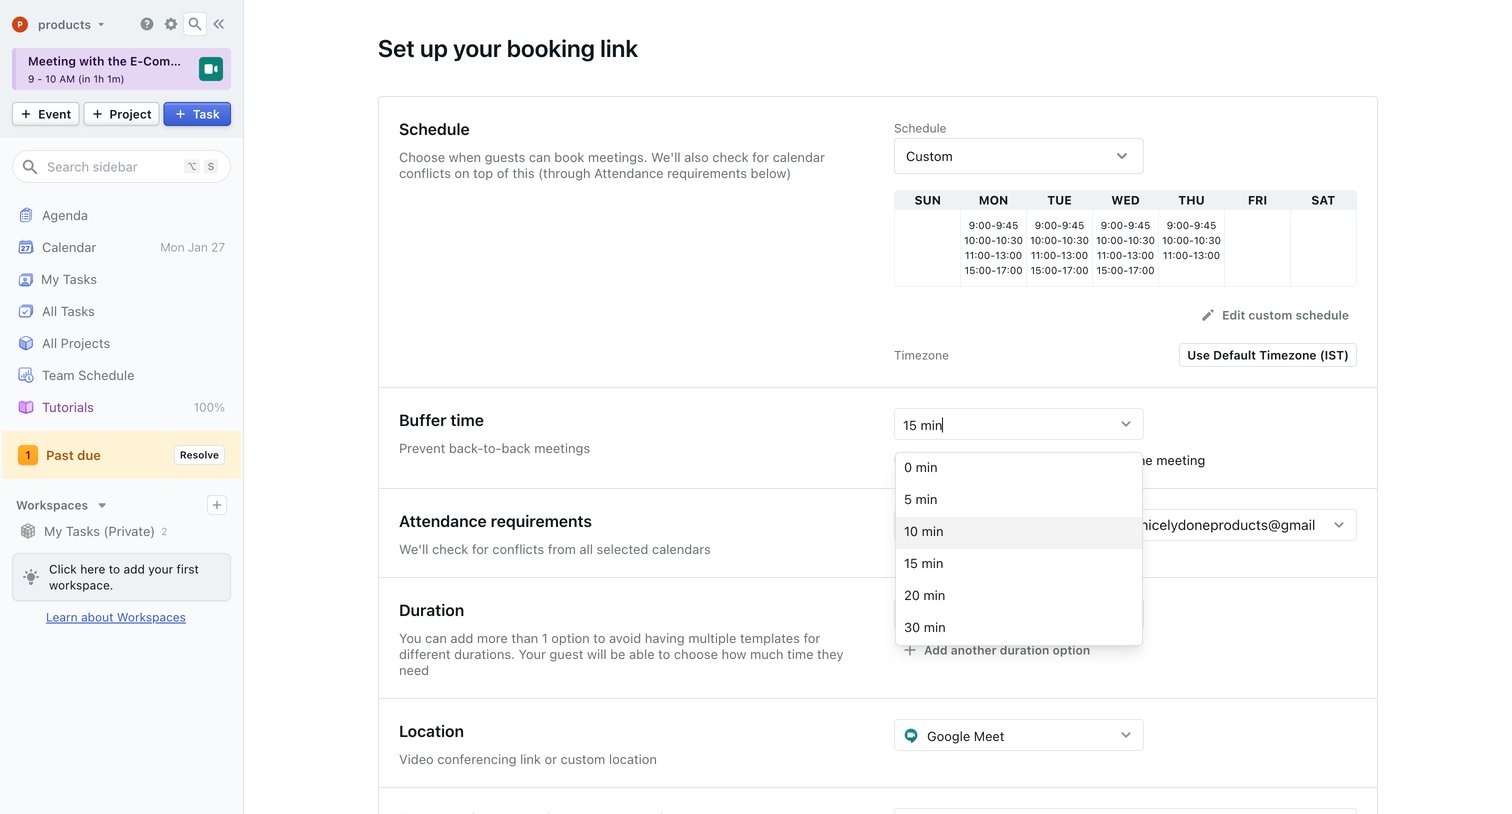This screenshot has width=1512, height=814.
Task: Click the orange products workspace avatar
Action: tap(20, 24)
